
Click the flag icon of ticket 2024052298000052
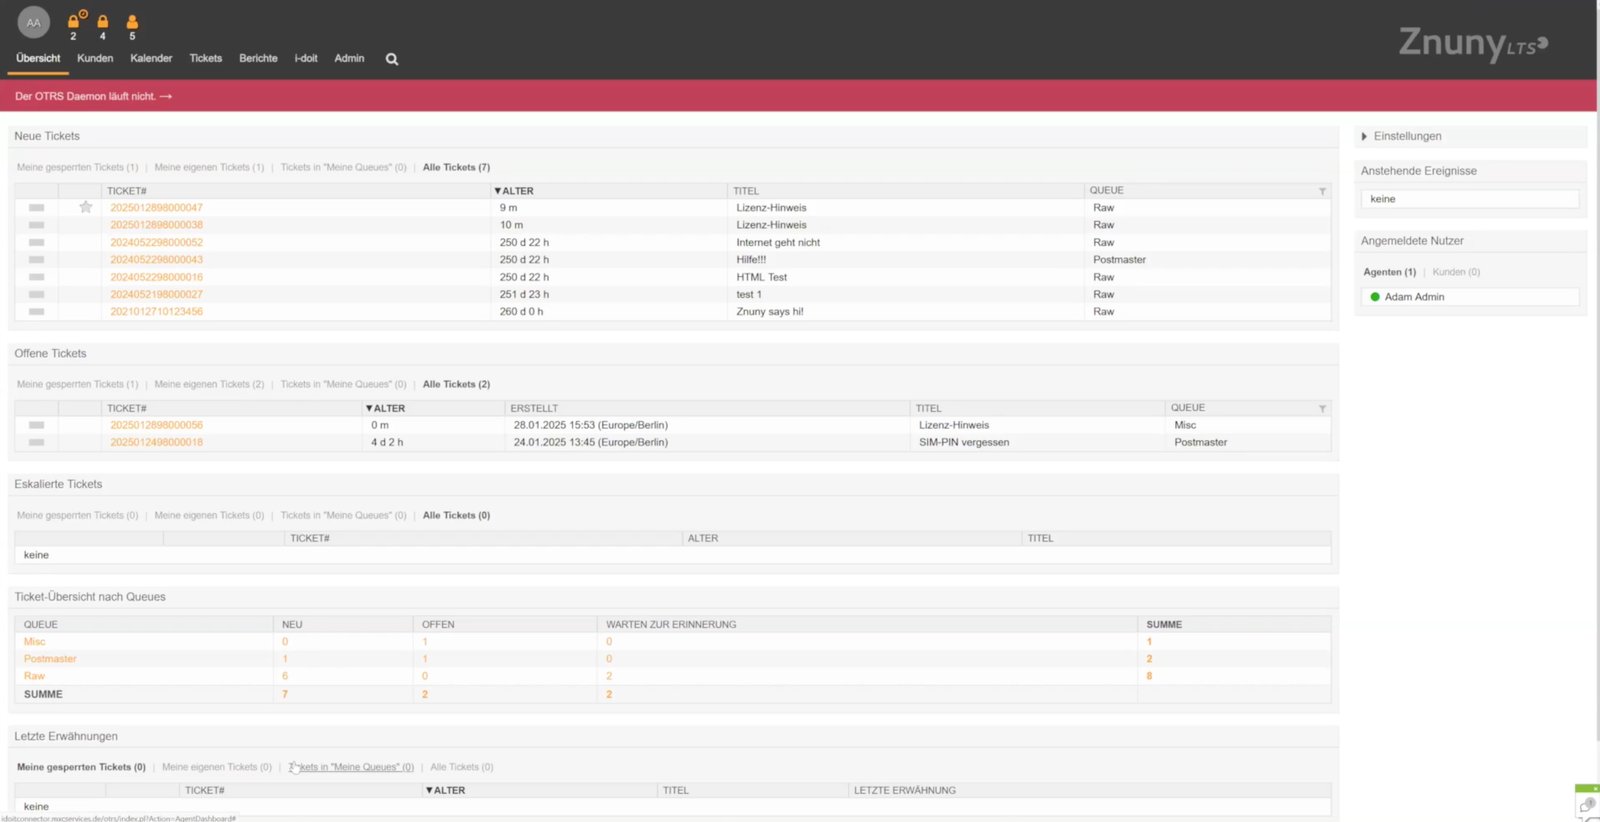coord(37,242)
